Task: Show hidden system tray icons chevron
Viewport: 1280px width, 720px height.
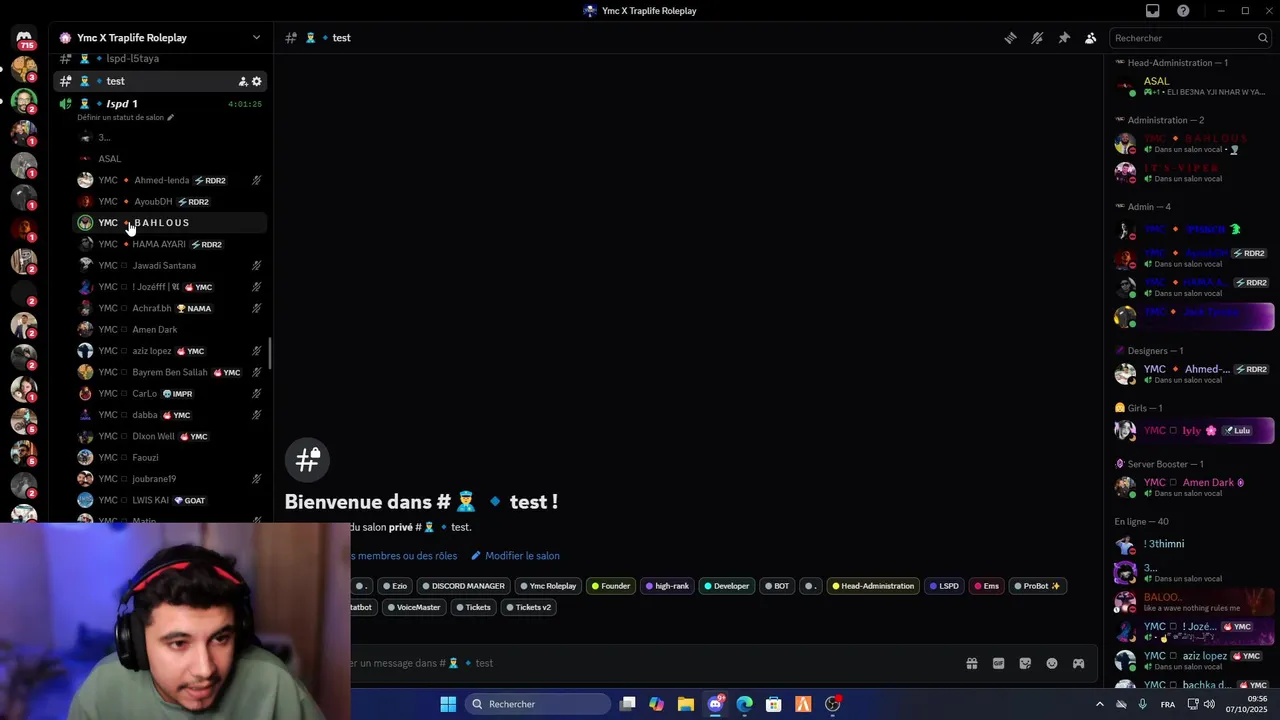Action: [x=1100, y=704]
